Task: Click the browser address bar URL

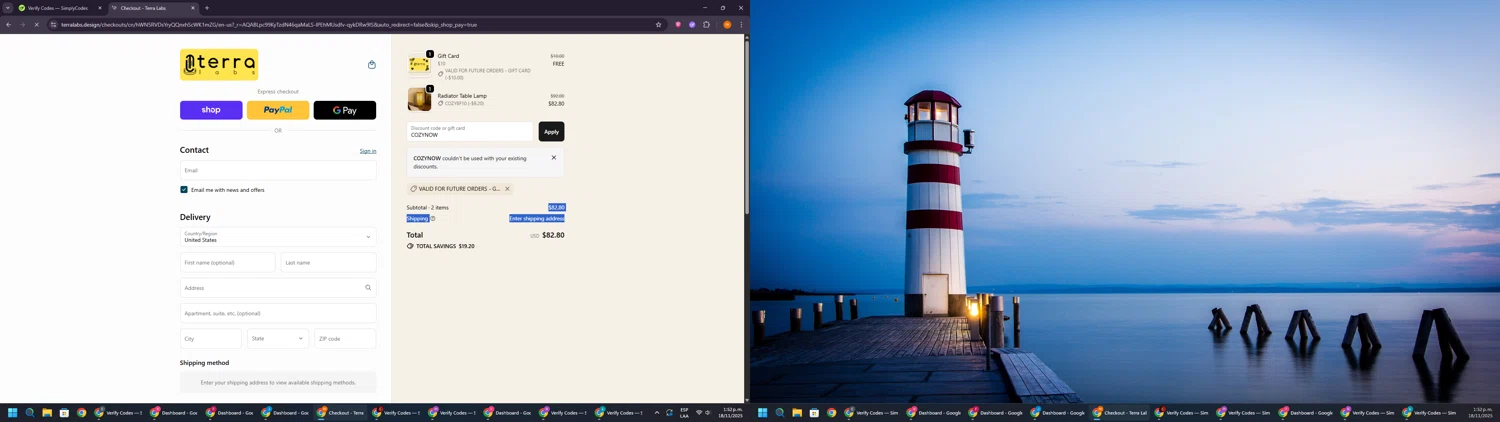Action: pos(269,24)
